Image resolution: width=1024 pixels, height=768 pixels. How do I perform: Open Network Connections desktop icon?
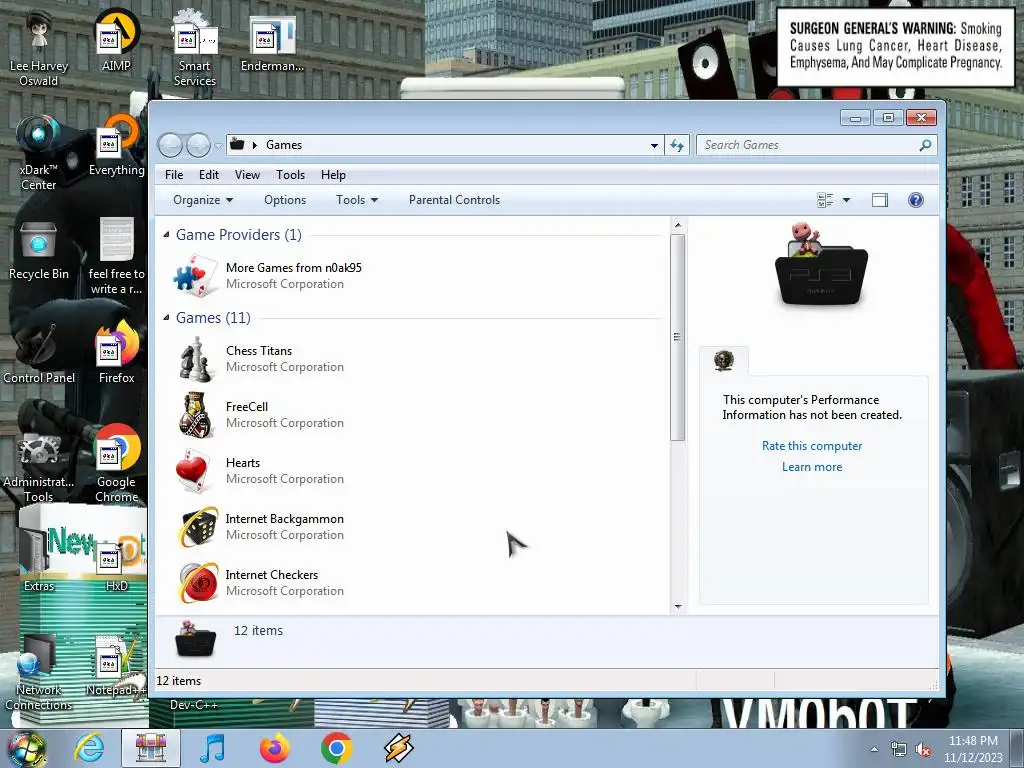coord(39,673)
